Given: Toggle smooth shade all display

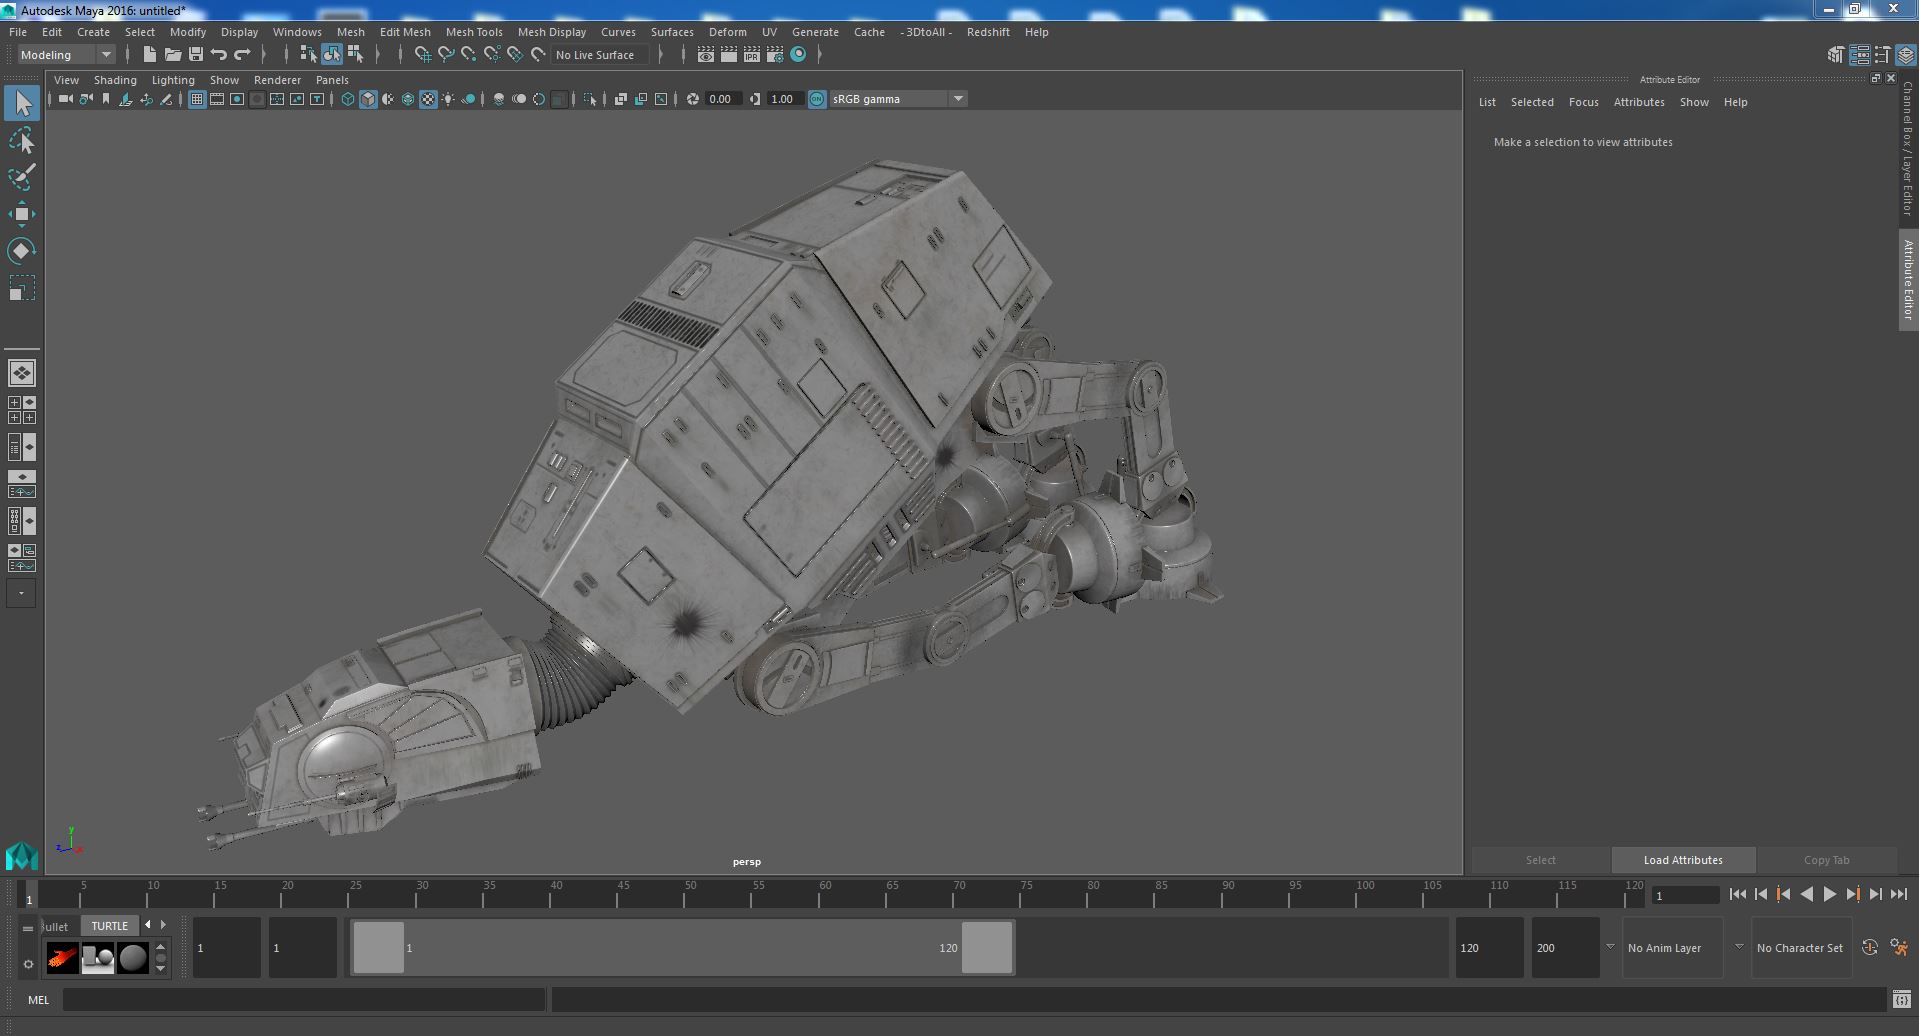Looking at the screenshot, I should click(368, 99).
